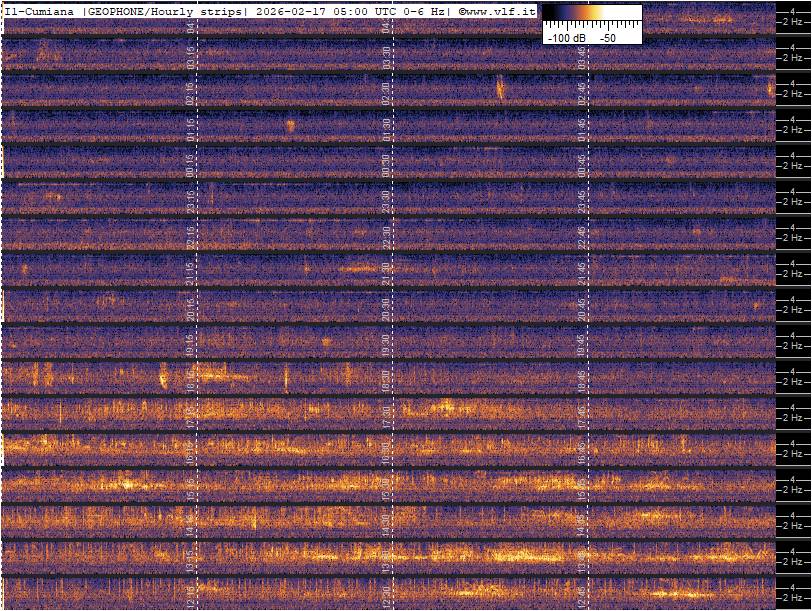812x611 pixels.
Task: Click the 22:45 time marker
Action: point(581,236)
